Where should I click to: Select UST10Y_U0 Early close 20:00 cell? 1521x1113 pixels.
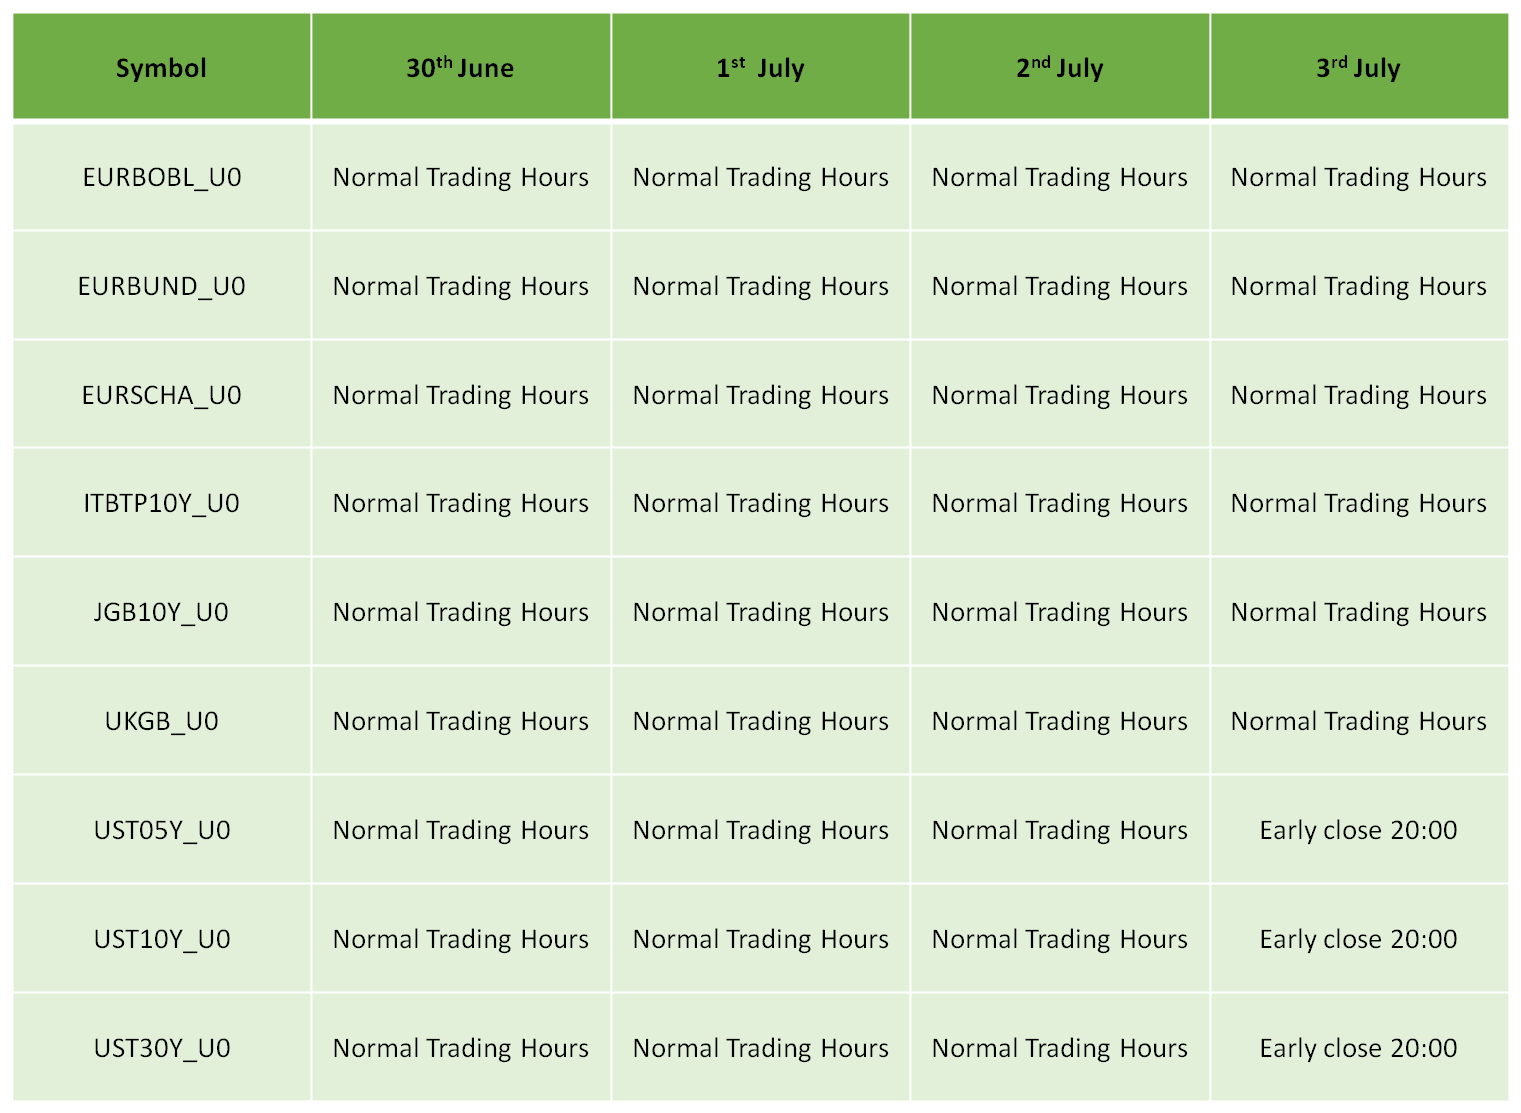coord(1359,939)
